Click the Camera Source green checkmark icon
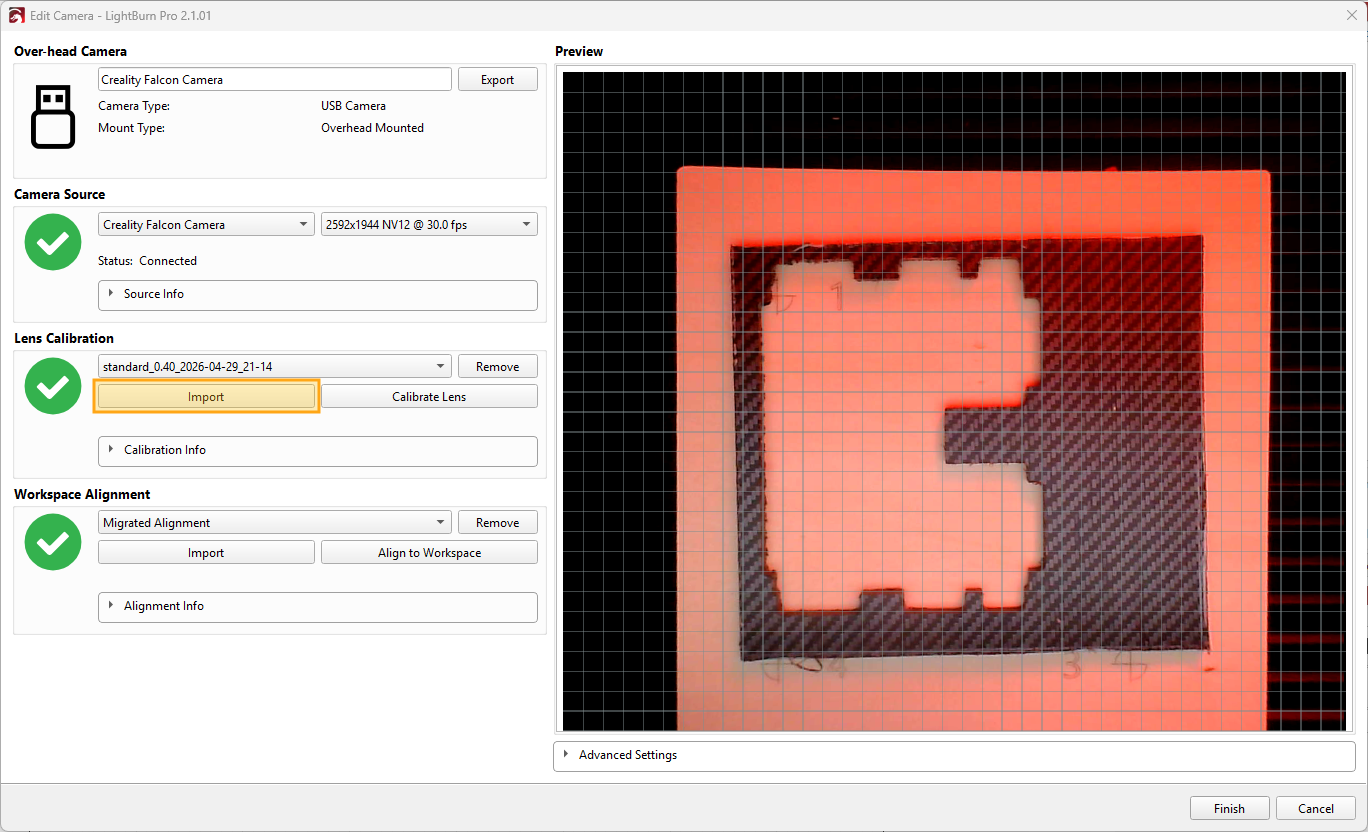 [53, 242]
